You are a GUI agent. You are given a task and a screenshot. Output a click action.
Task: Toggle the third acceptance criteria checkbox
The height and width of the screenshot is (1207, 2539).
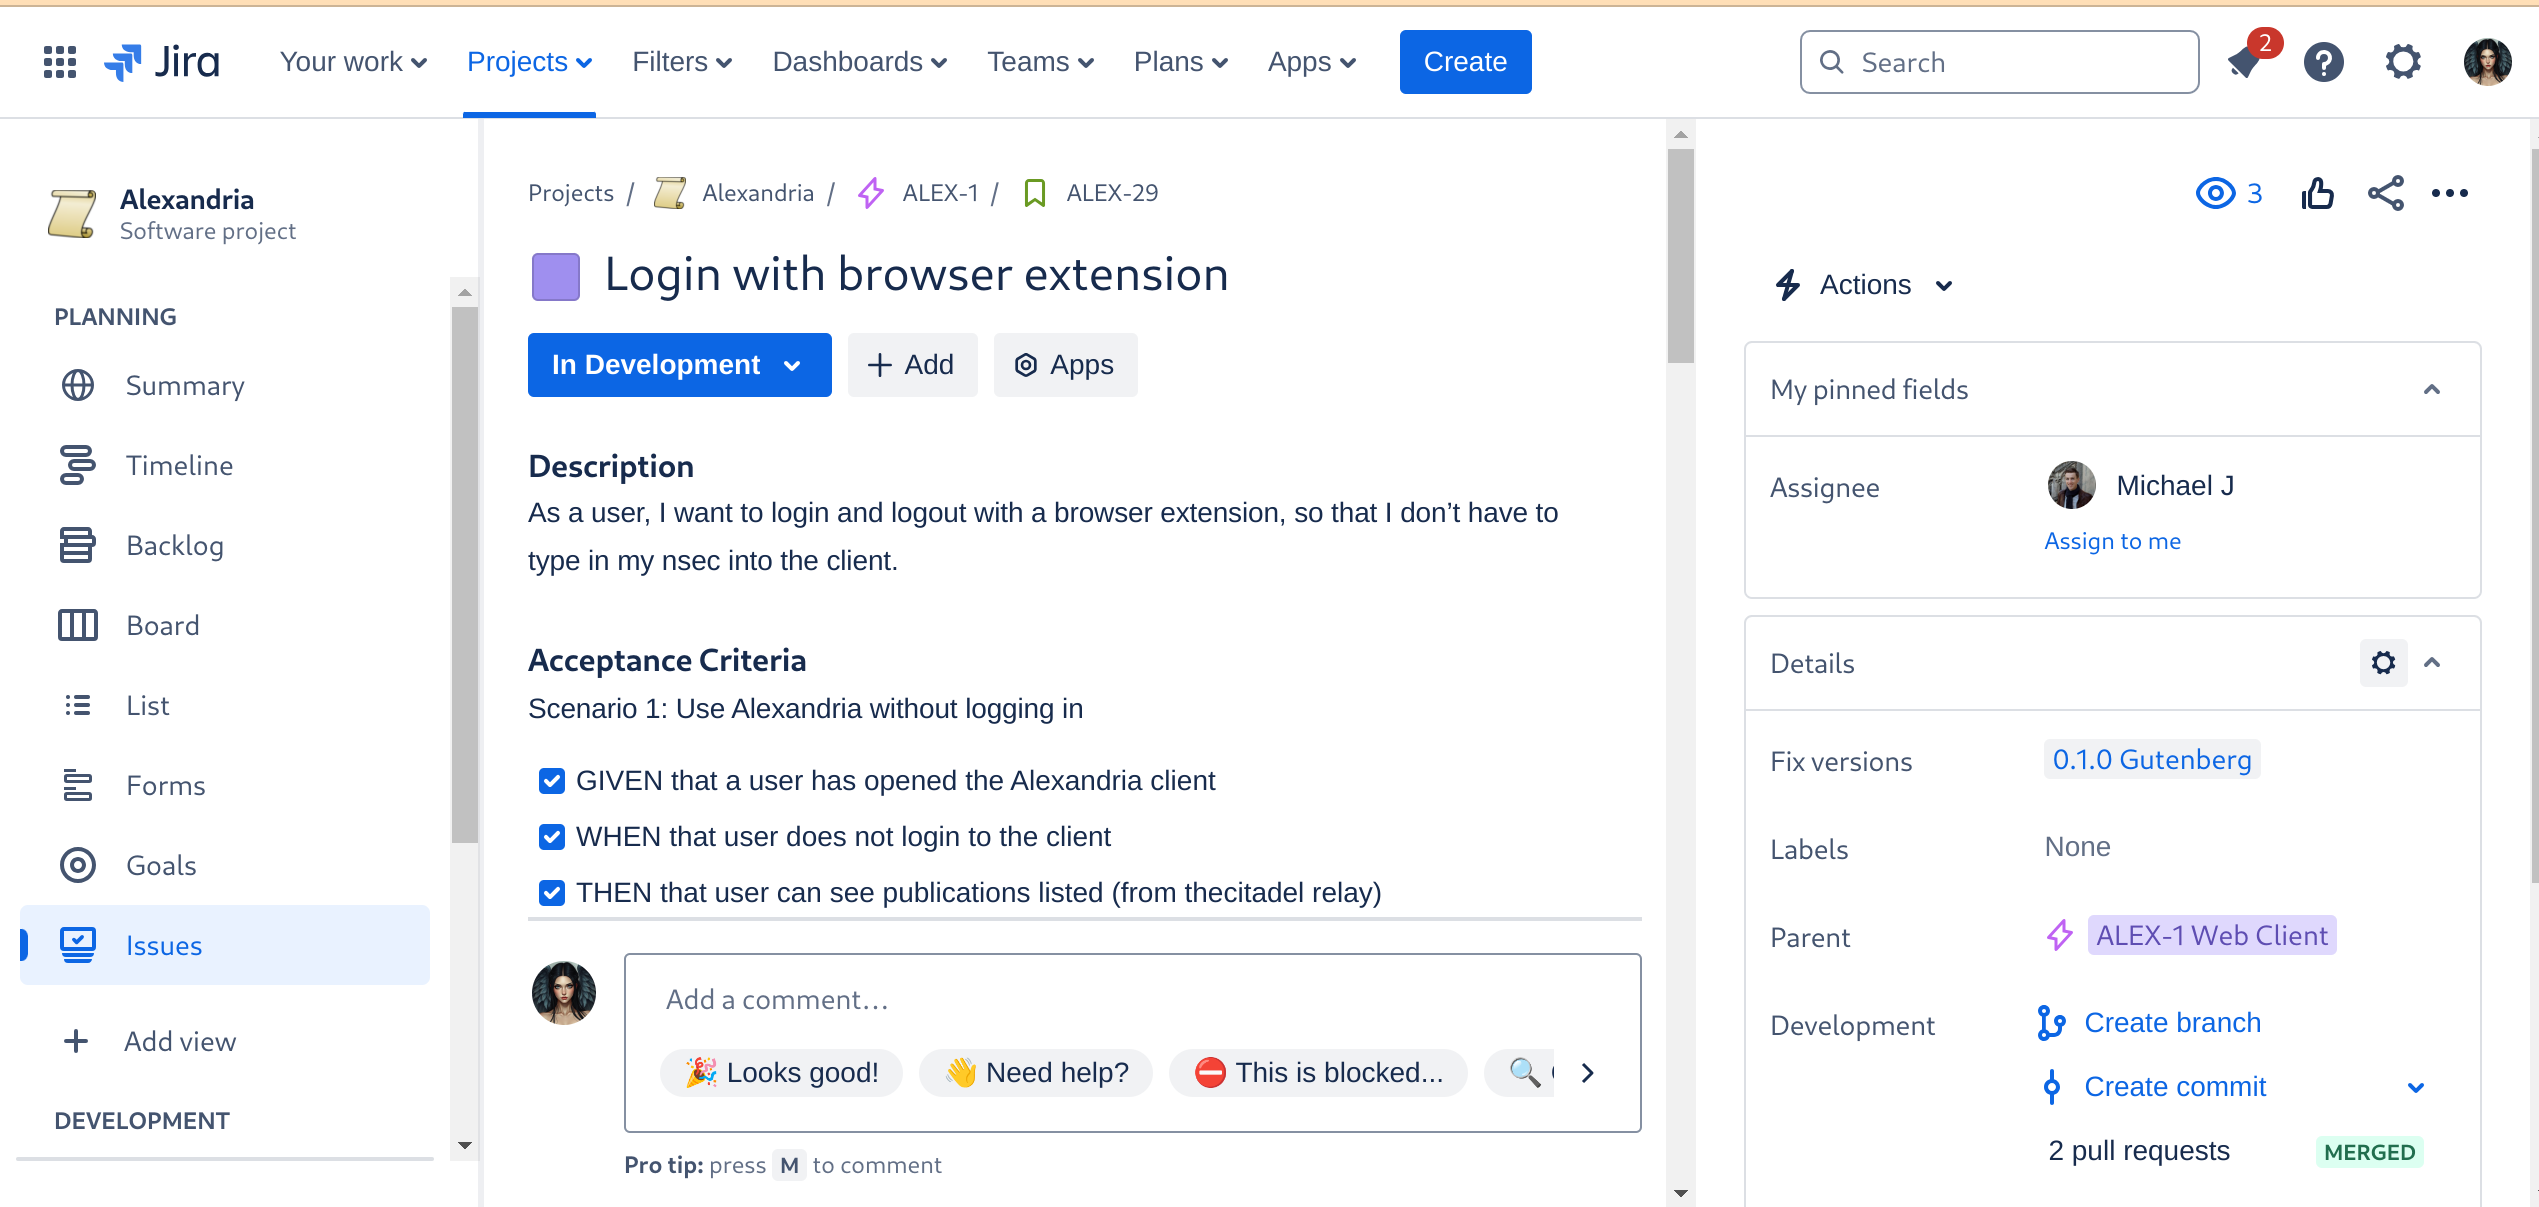[551, 891]
